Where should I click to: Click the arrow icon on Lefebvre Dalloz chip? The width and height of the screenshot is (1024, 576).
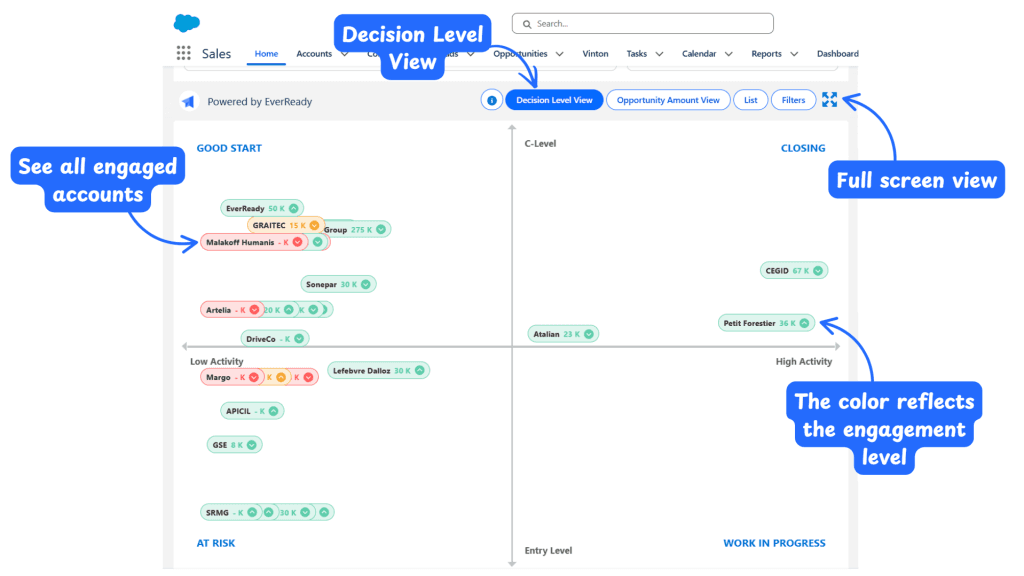tap(420, 370)
